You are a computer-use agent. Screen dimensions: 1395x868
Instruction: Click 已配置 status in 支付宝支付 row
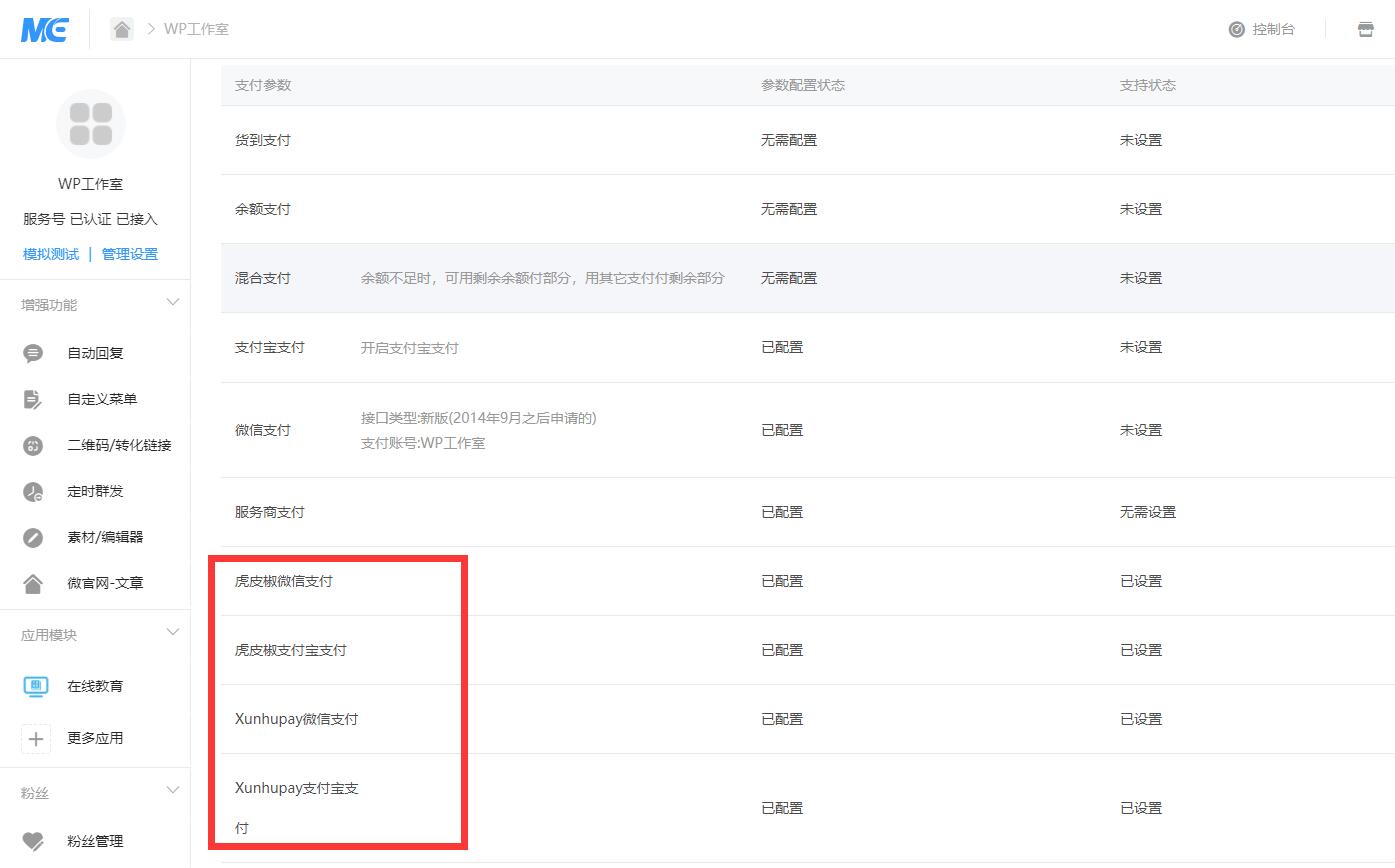tap(782, 347)
